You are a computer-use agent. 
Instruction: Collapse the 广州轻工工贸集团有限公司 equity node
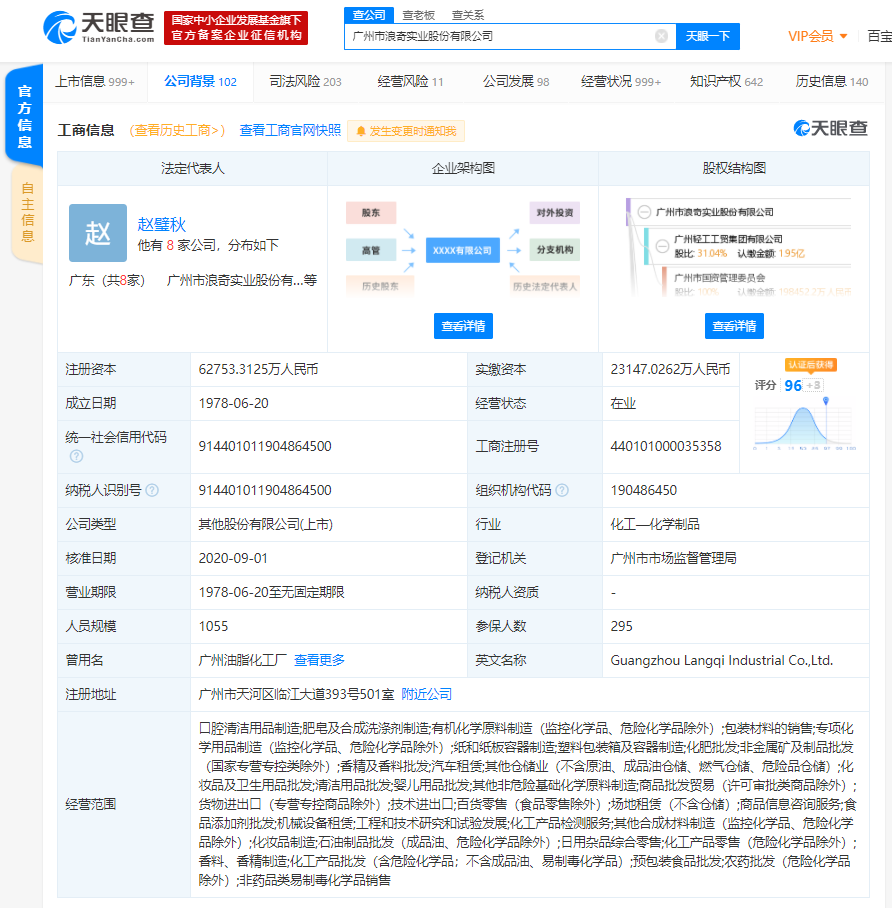pyautogui.click(x=663, y=246)
